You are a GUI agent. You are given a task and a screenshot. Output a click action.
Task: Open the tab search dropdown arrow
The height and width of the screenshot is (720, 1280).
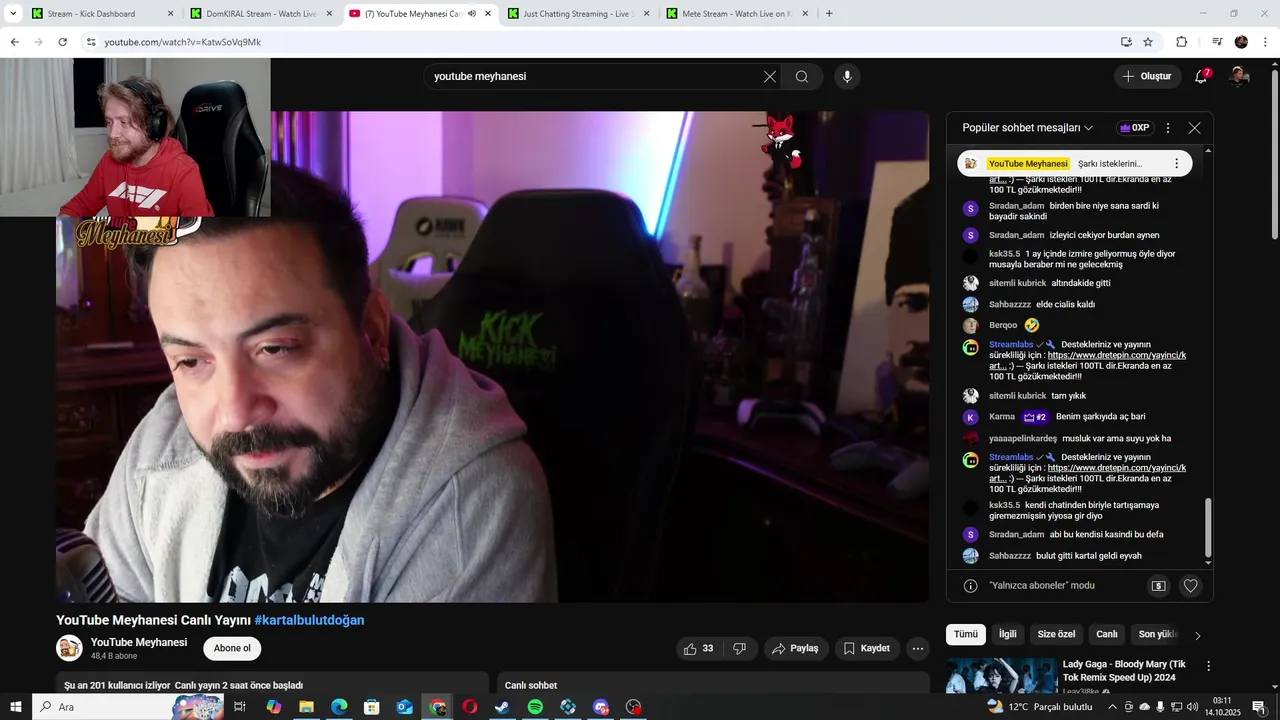[x=13, y=14]
